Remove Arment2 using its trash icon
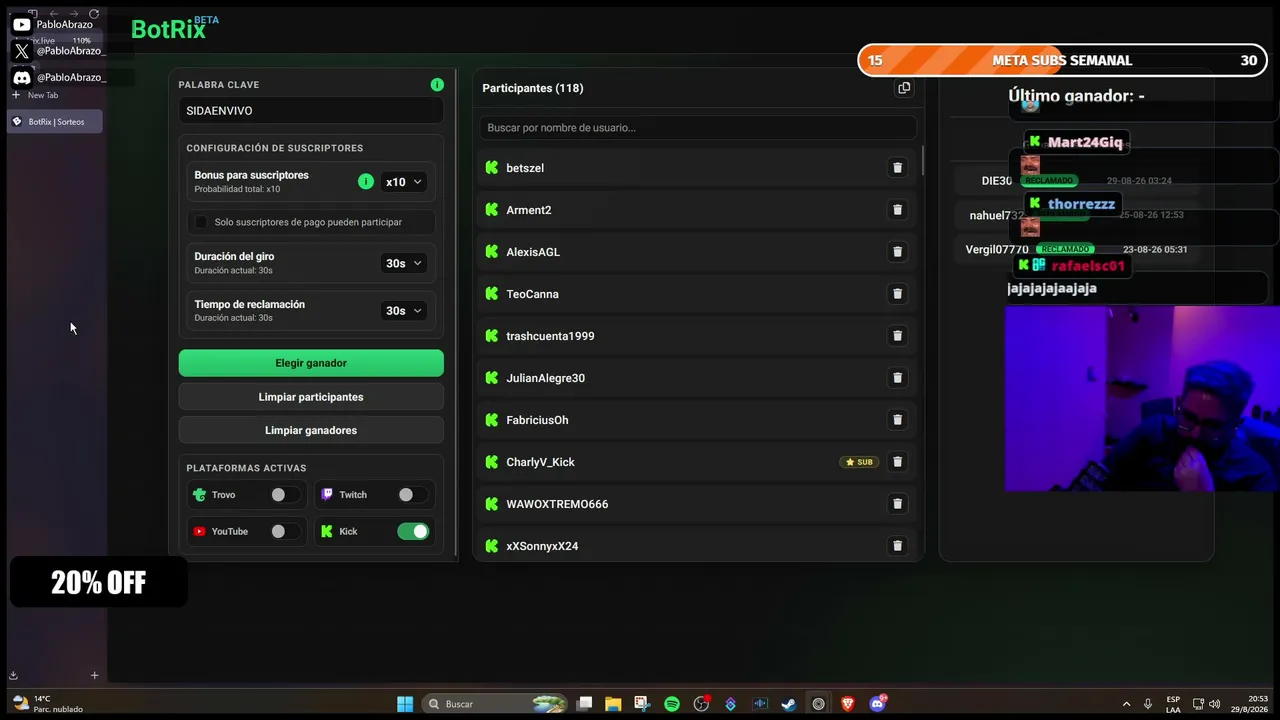1280x720 pixels. tap(897, 210)
